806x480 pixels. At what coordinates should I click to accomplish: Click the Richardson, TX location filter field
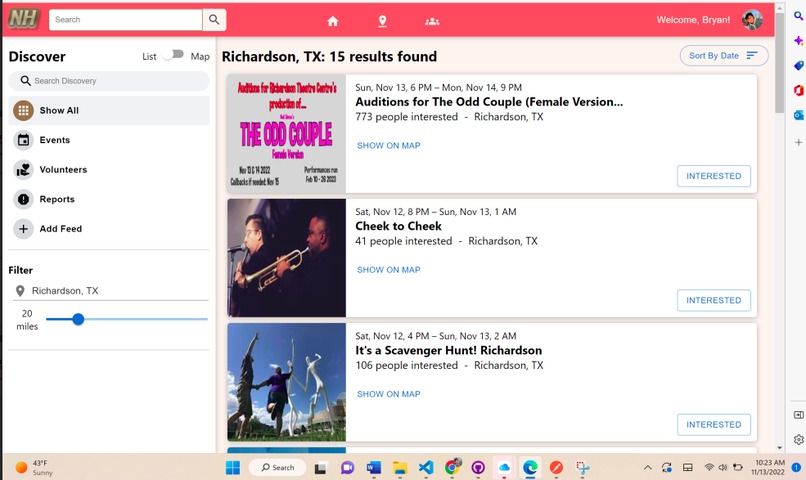point(111,291)
